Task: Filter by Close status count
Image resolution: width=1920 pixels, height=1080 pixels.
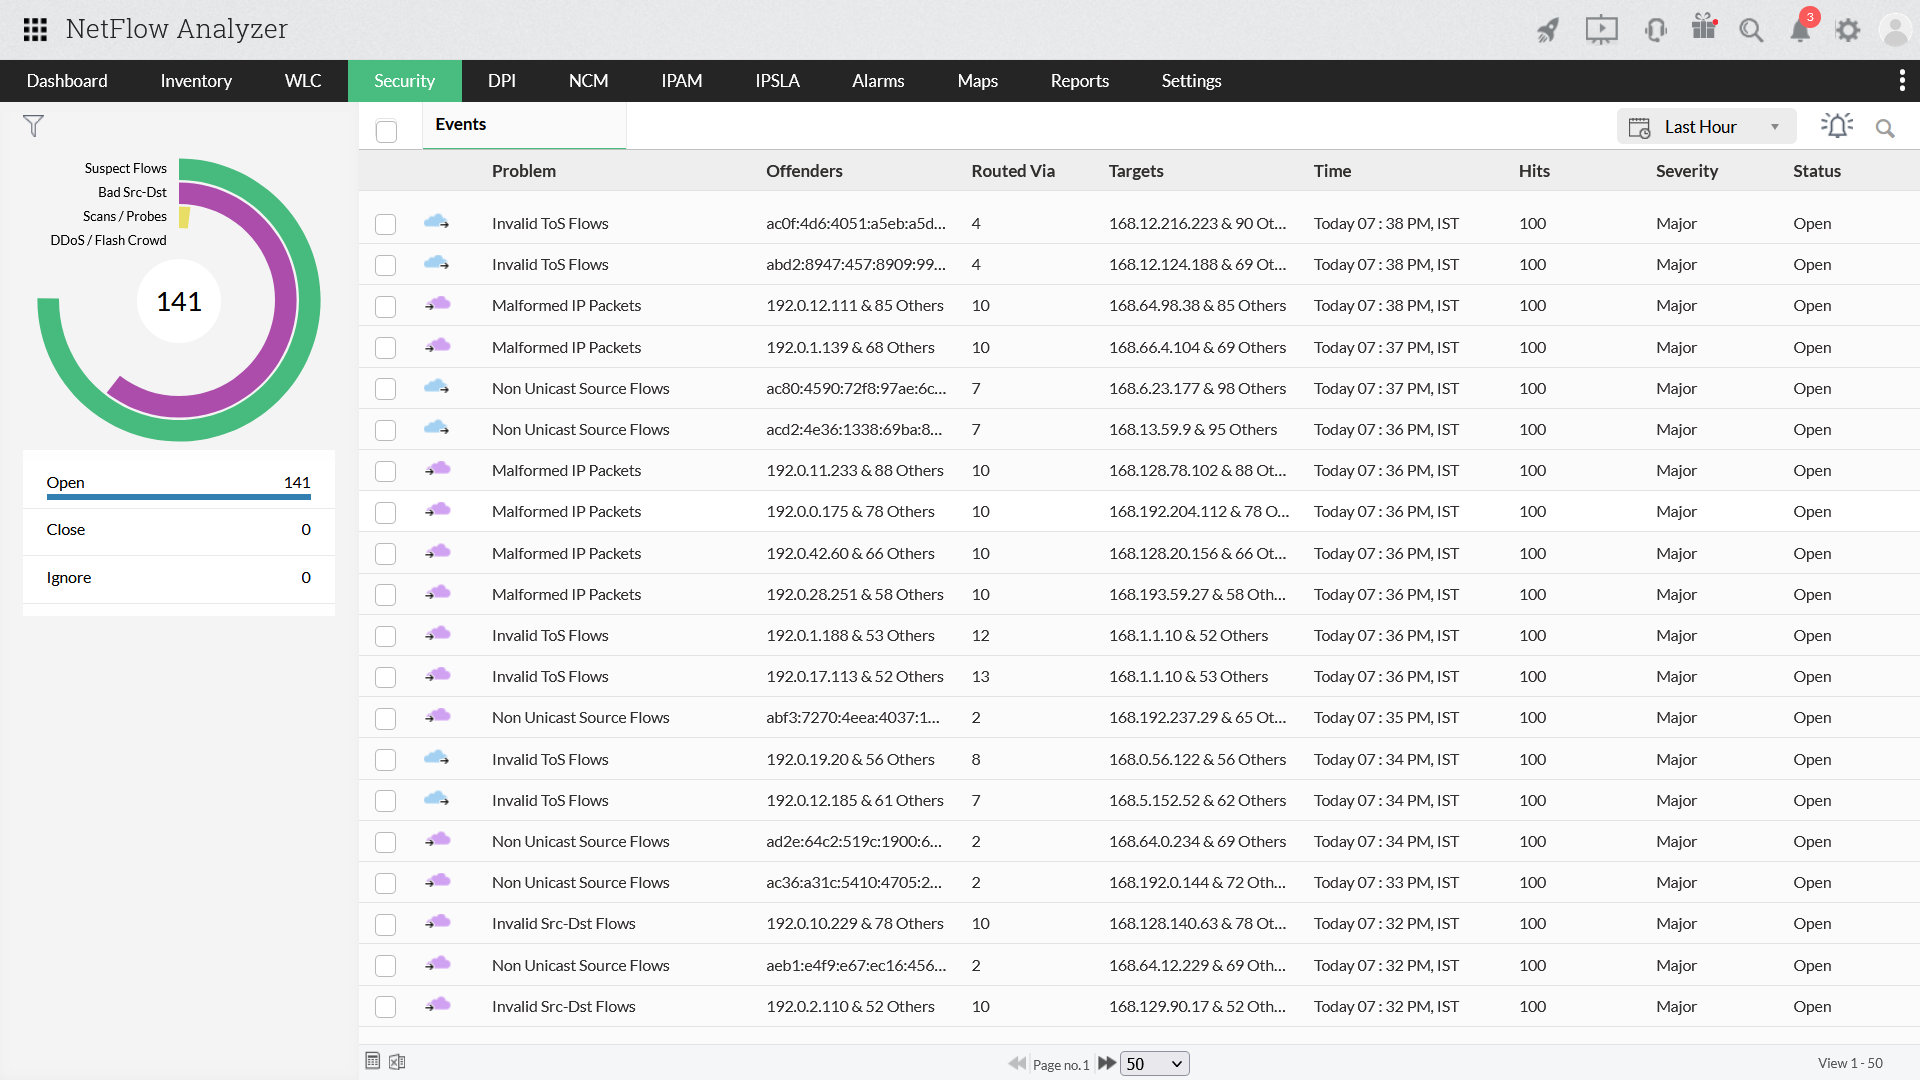Action: (x=178, y=530)
